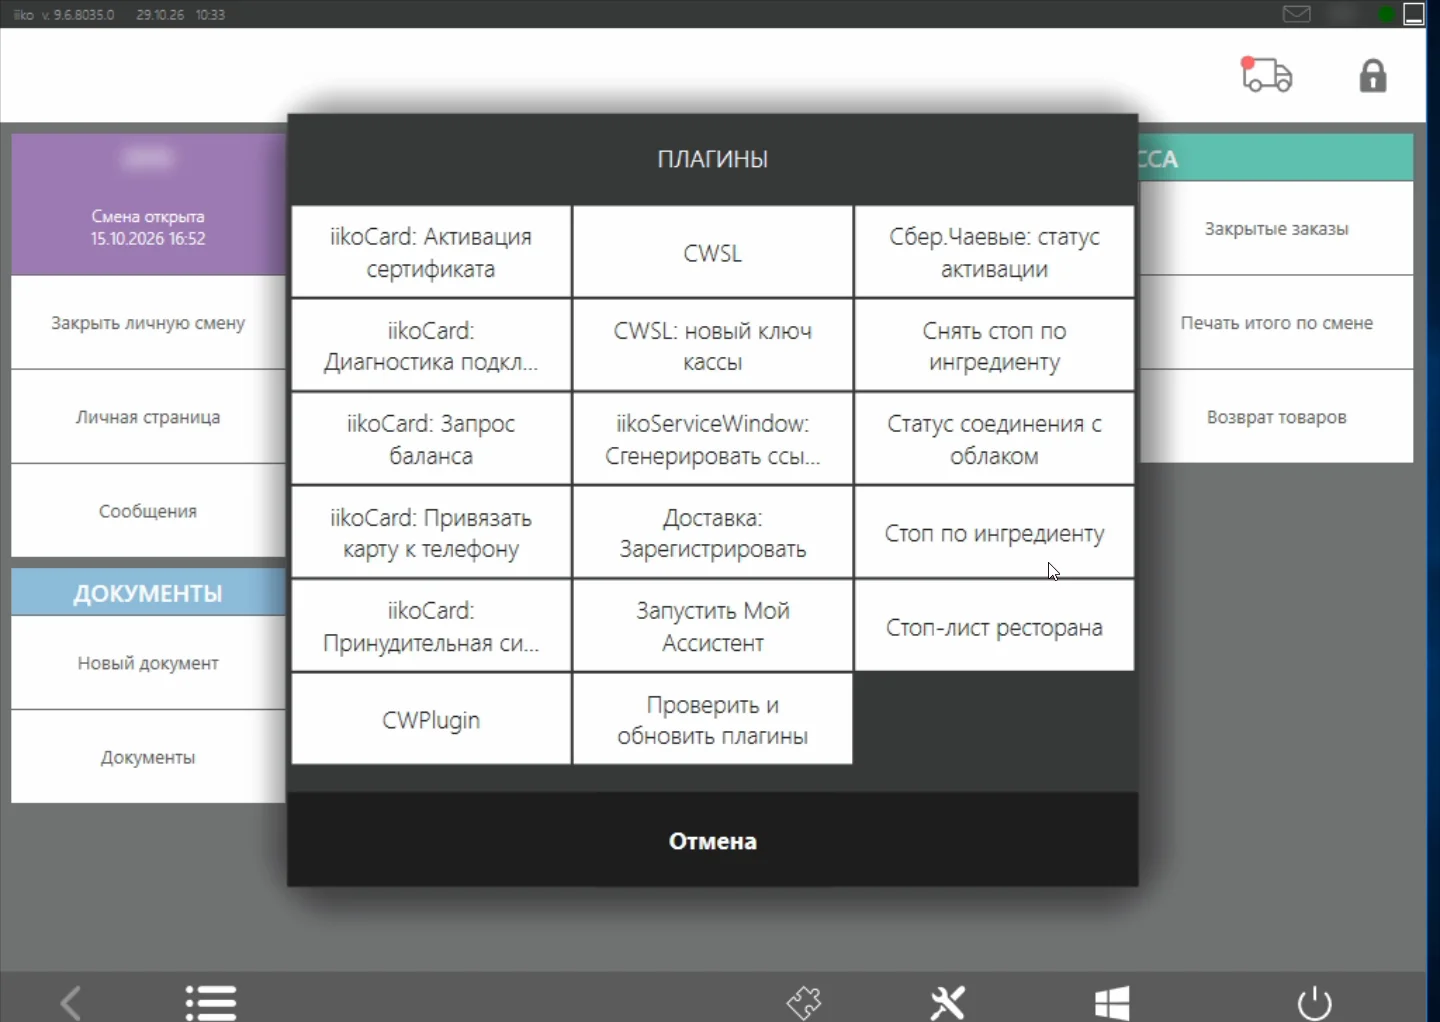The height and width of the screenshot is (1022, 1440).
Task: Open Стоп по ингредиенту plugin
Action: 994,533
